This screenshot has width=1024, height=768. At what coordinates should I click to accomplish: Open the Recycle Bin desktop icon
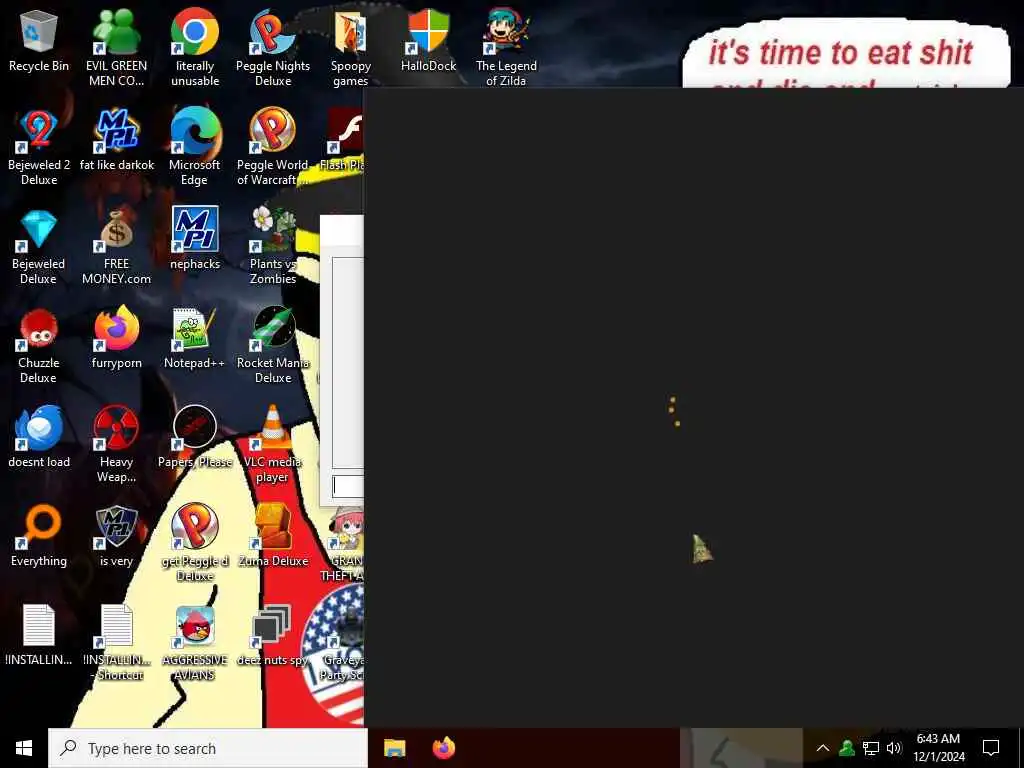(x=39, y=42)
